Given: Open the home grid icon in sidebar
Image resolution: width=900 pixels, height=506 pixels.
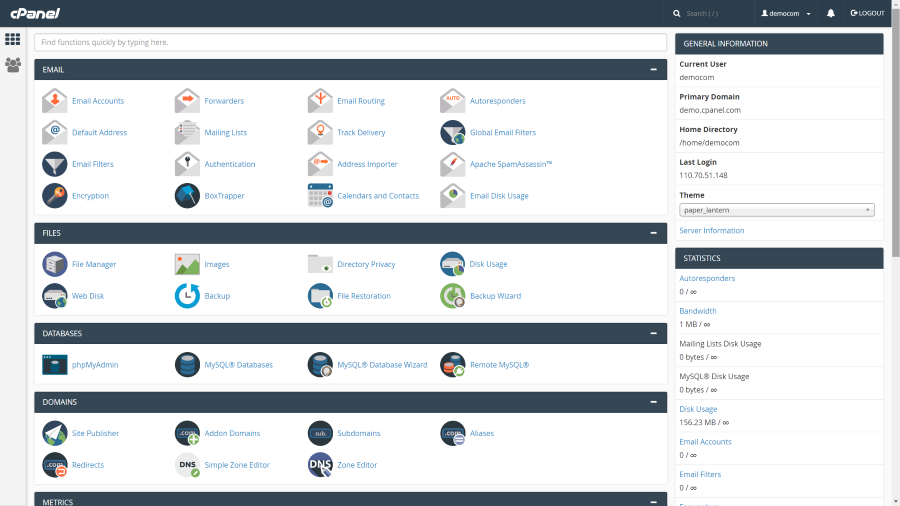Looking at the screenshot, I should coord(13,39).
